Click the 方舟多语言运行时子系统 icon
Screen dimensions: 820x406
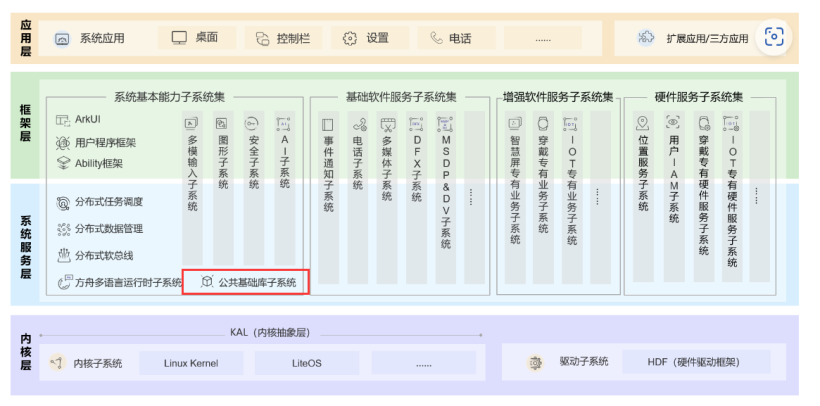(x=64, y=283)
